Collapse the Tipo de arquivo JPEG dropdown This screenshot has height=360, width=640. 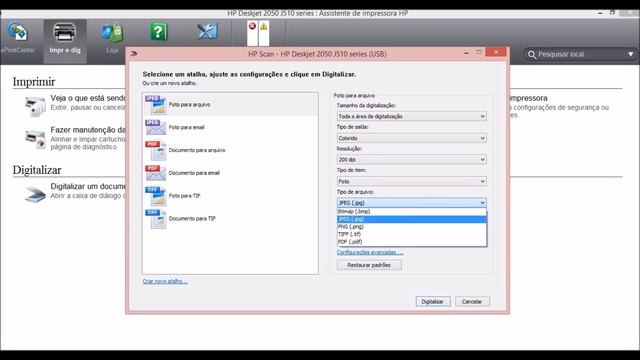(411, 203)
